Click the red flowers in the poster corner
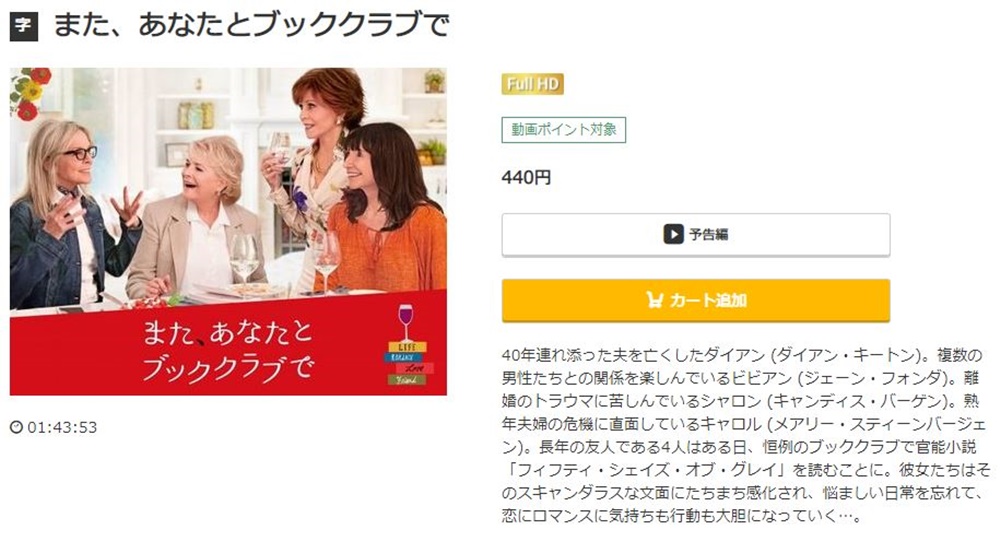 29,93
